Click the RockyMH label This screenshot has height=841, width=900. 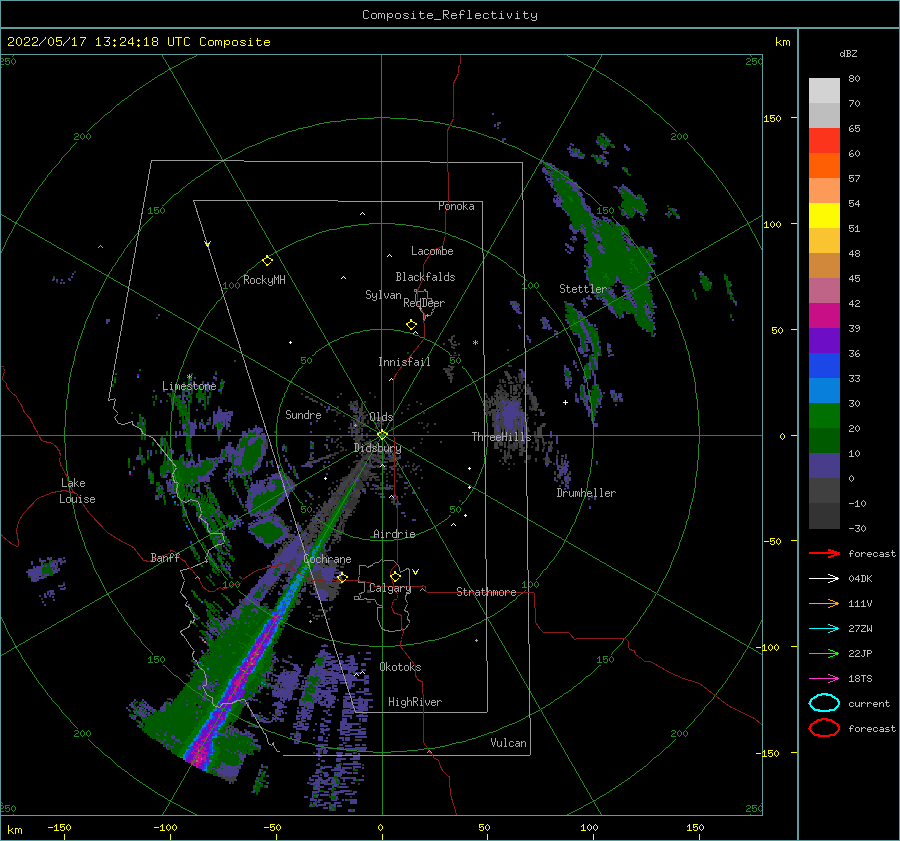(264, 280)
